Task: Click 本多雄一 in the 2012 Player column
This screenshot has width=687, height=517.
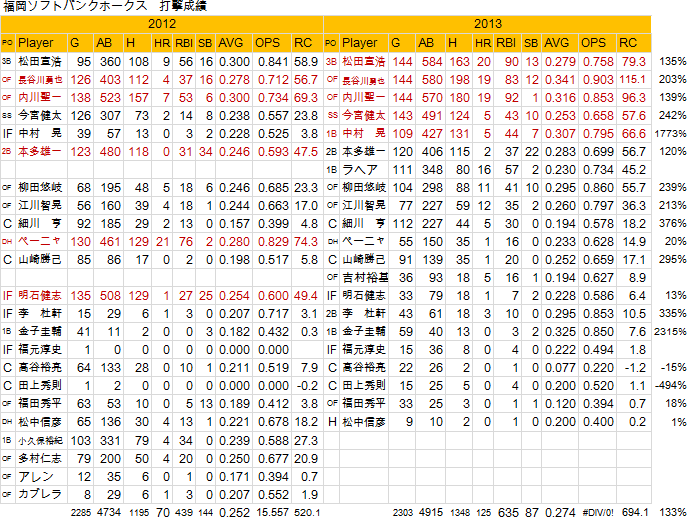Action: pos(40,151)
